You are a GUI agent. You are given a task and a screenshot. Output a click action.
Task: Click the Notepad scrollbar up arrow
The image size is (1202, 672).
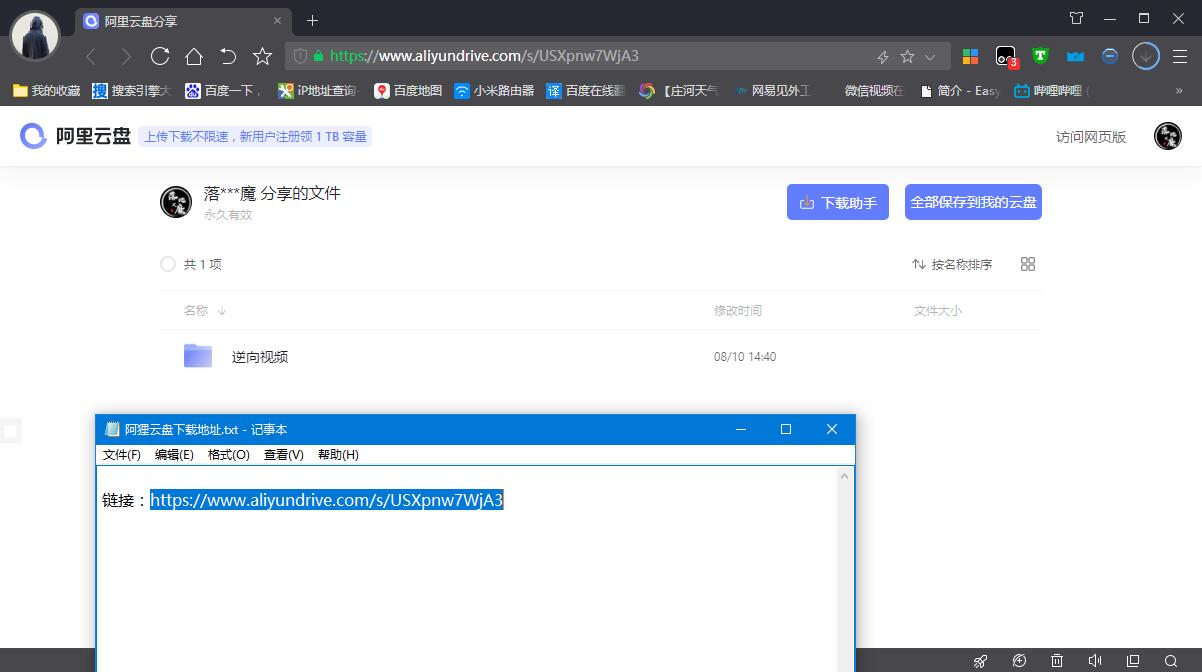[845, 476]
